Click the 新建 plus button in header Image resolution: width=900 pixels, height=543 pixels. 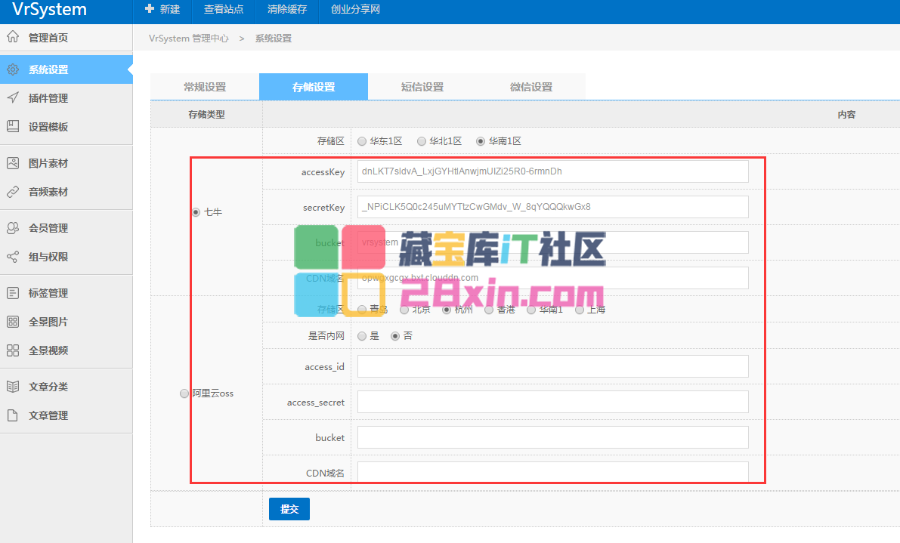tap(162, 10)
